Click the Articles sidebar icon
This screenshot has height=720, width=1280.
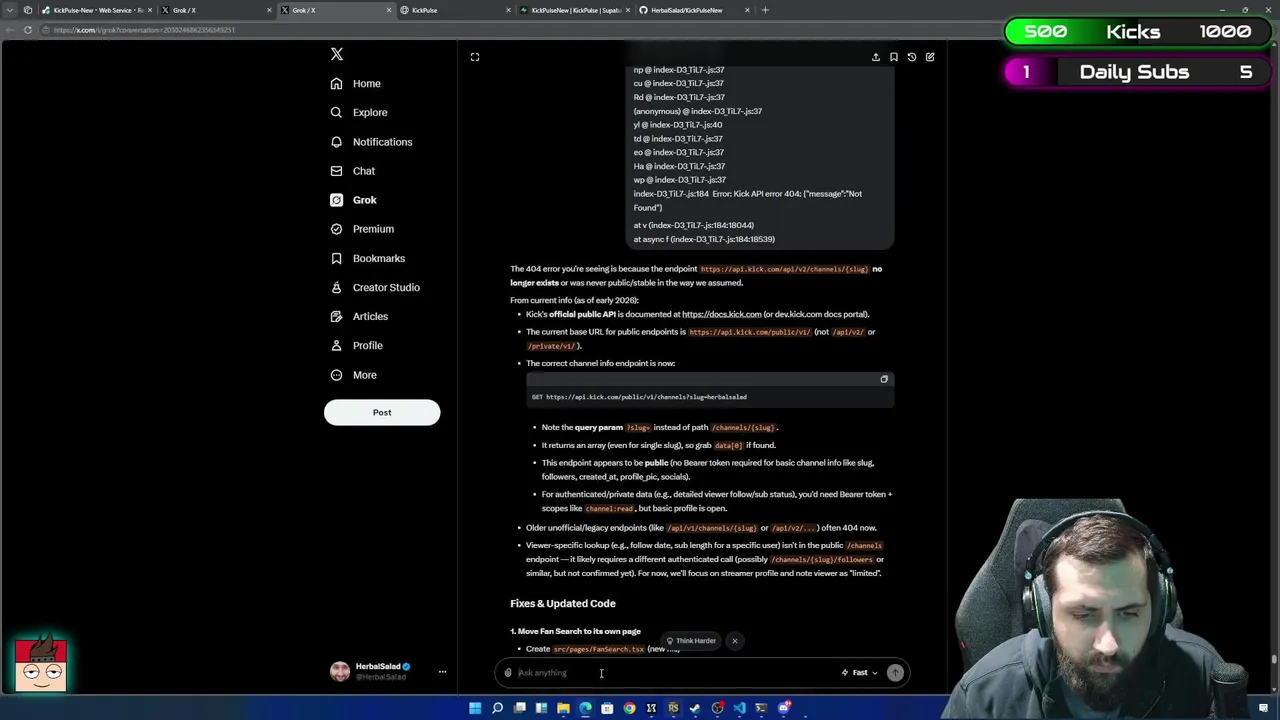[336, 316]
